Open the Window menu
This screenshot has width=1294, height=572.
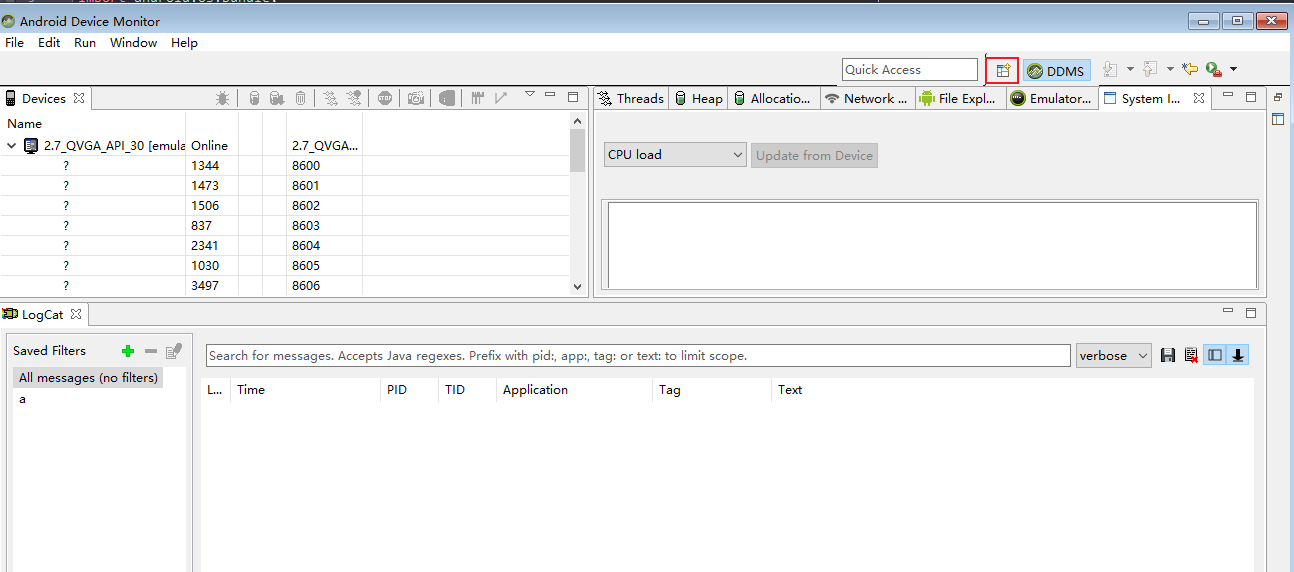click(133, 43)
